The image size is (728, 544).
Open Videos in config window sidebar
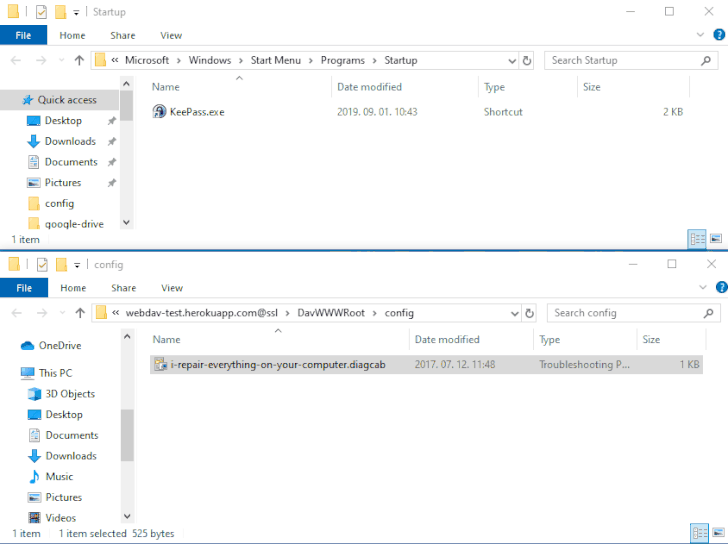(60, 518)
